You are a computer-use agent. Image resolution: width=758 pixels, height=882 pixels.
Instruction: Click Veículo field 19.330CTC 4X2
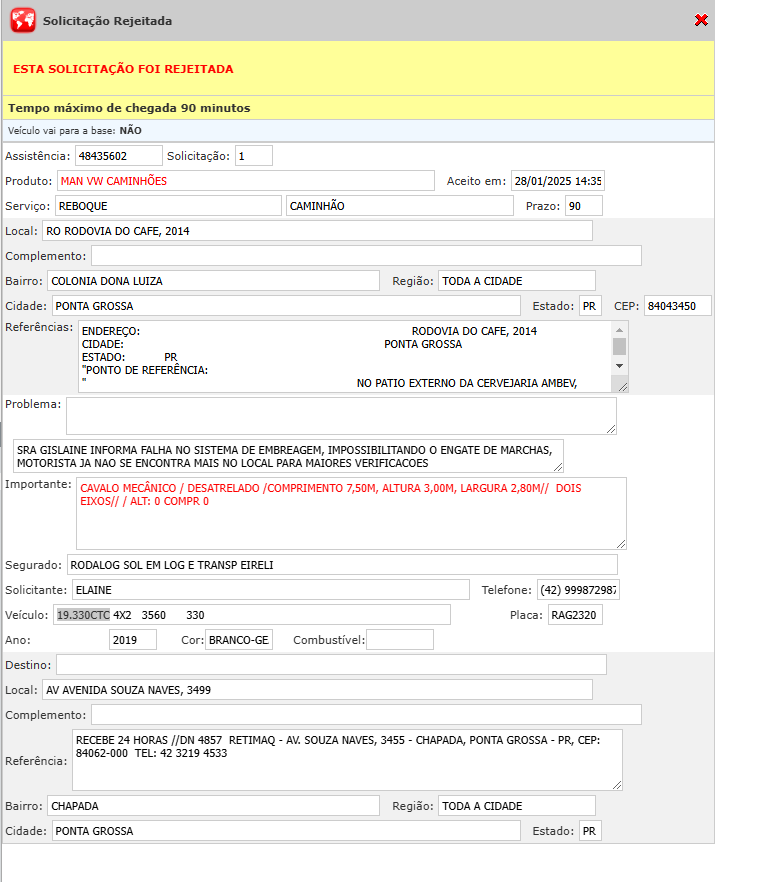tap(252, 615)
